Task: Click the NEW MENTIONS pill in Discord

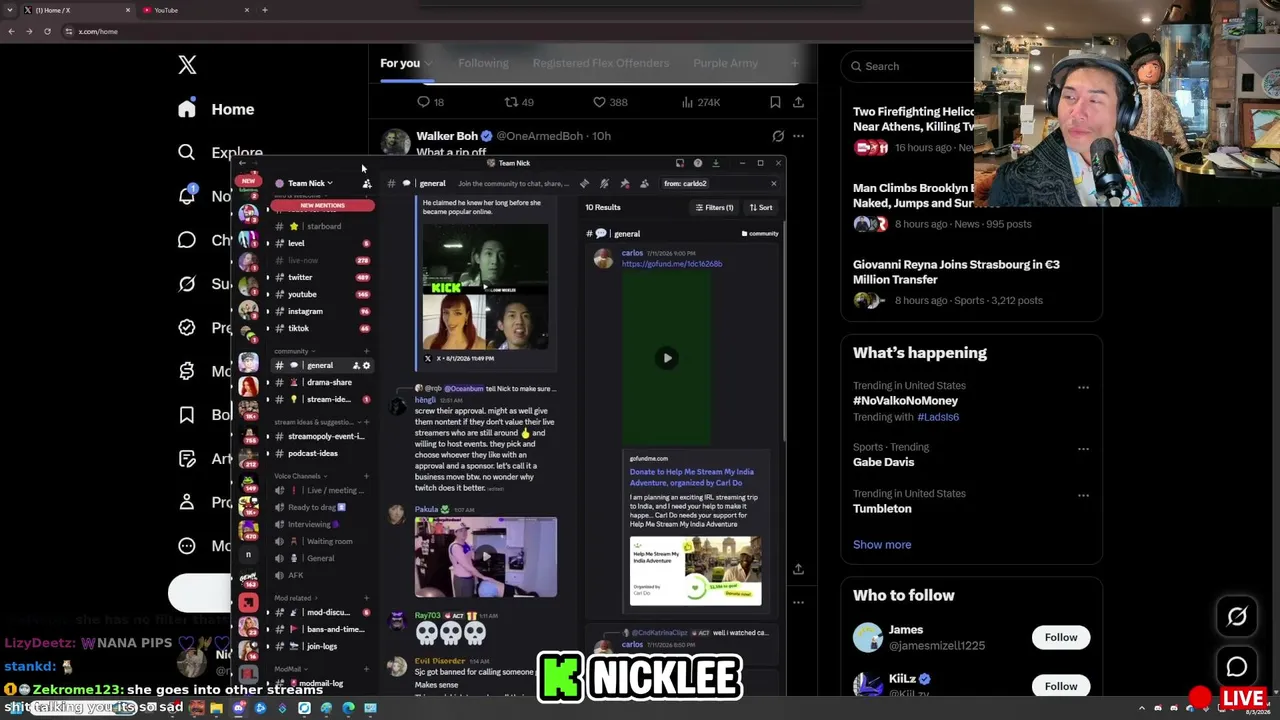Action: [x=323, y=206]
